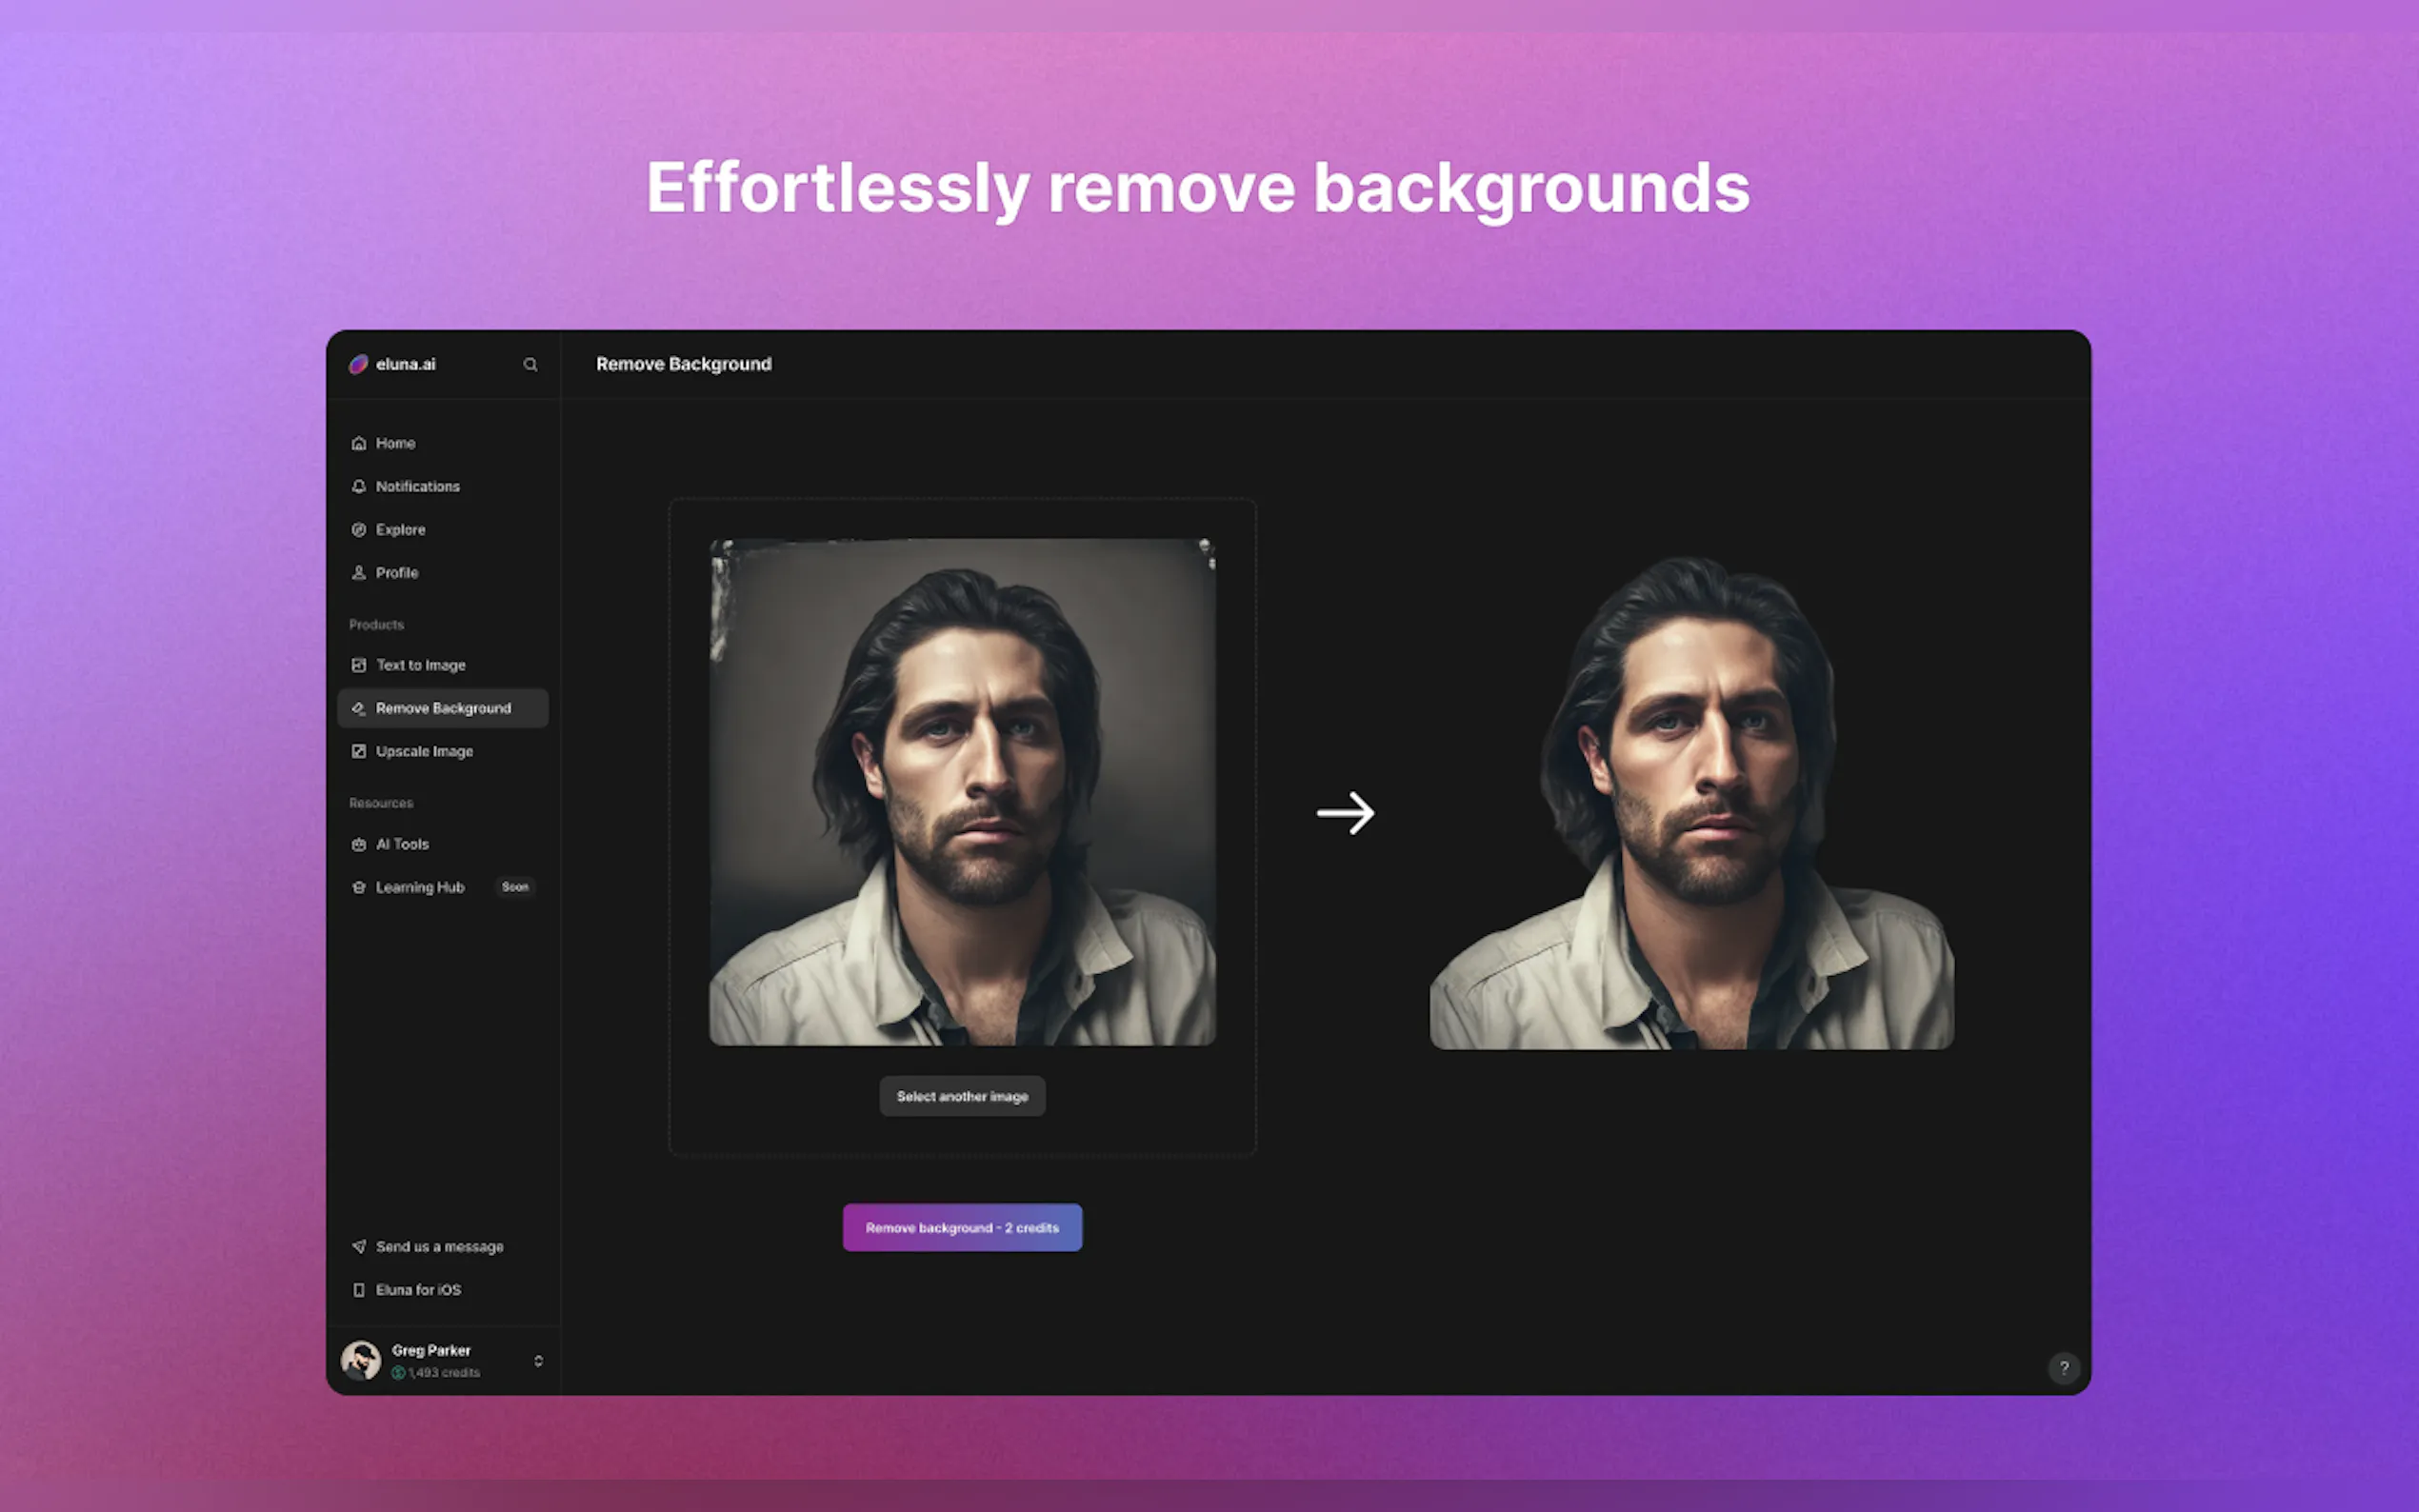
Task: Click Greg Parker's avatar picture
Action: click(361, 1360)
